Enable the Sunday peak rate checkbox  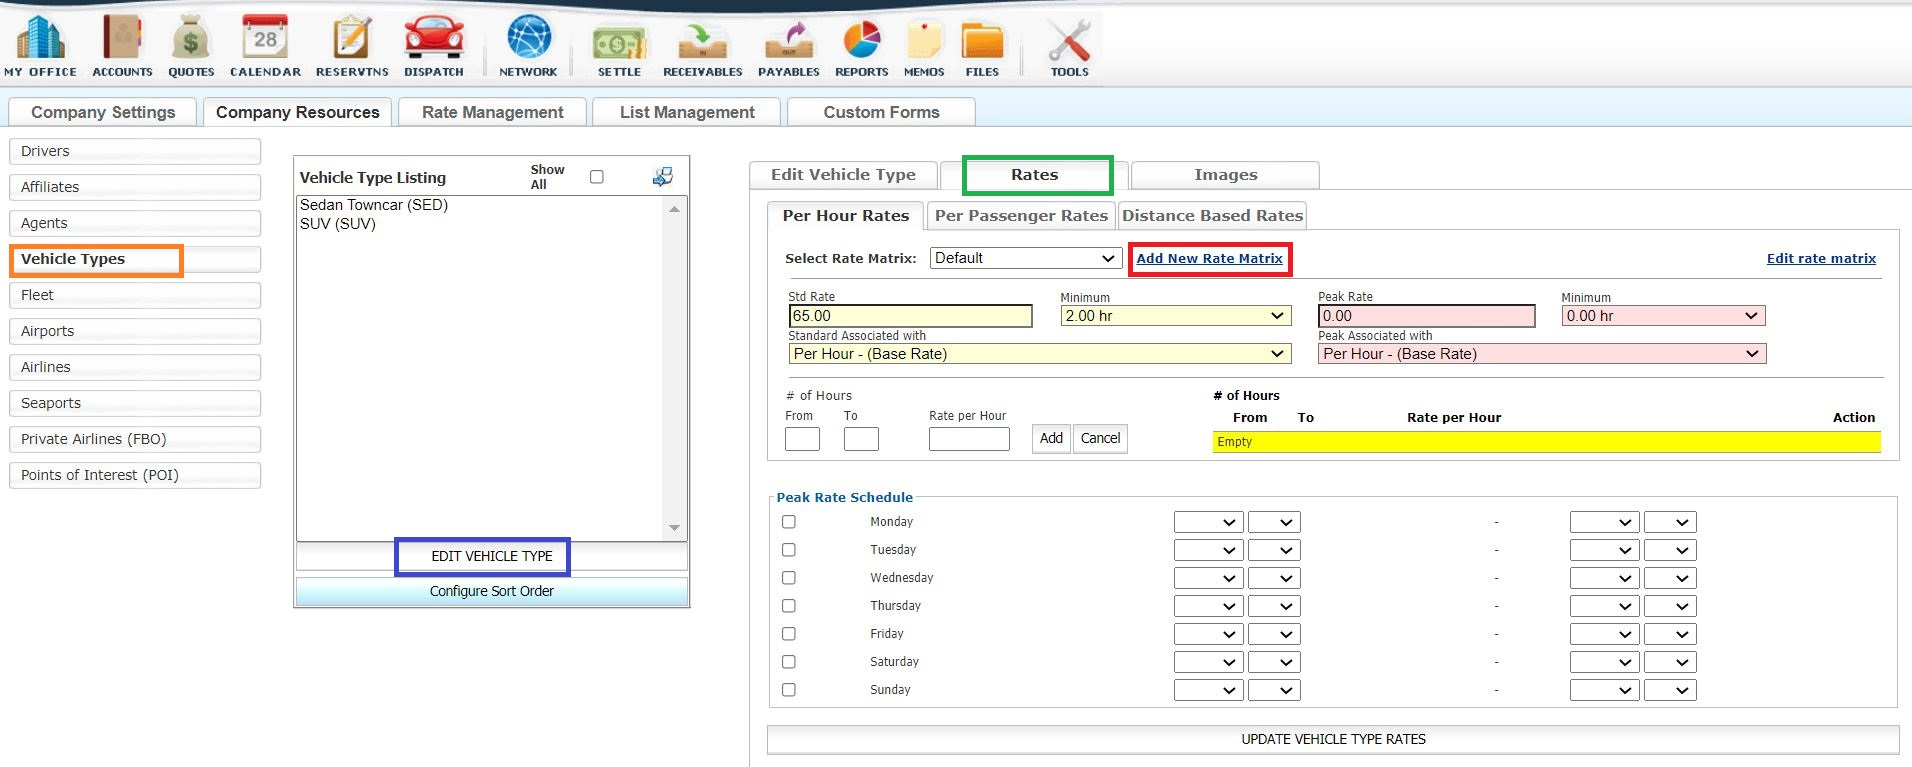pos(789,690)
